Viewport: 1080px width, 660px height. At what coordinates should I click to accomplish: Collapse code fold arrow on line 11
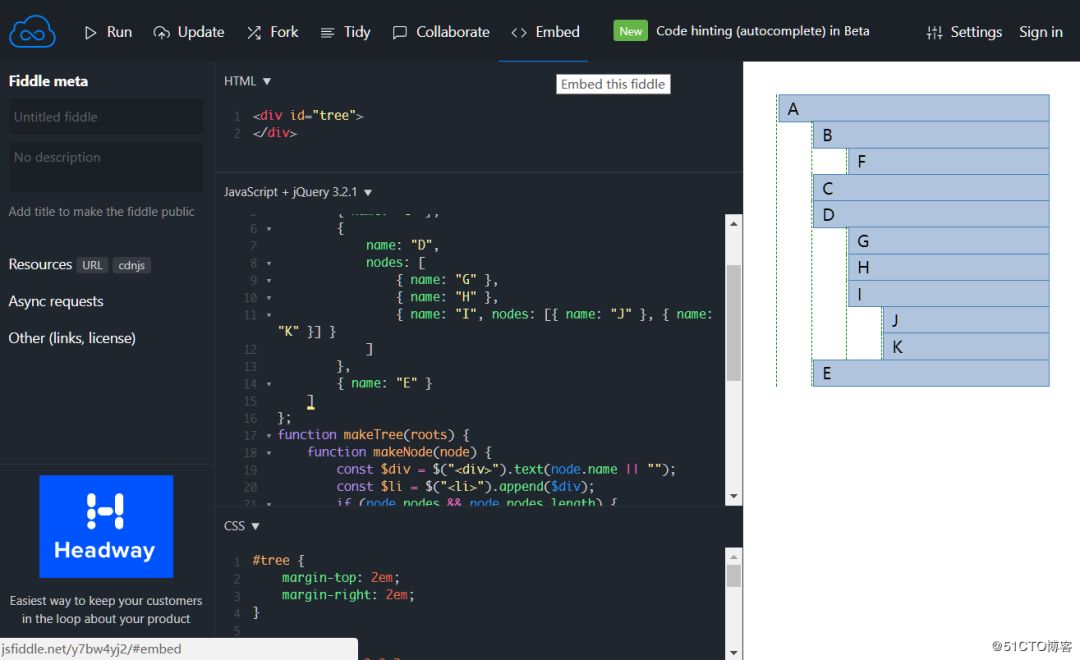click(269, 315)
